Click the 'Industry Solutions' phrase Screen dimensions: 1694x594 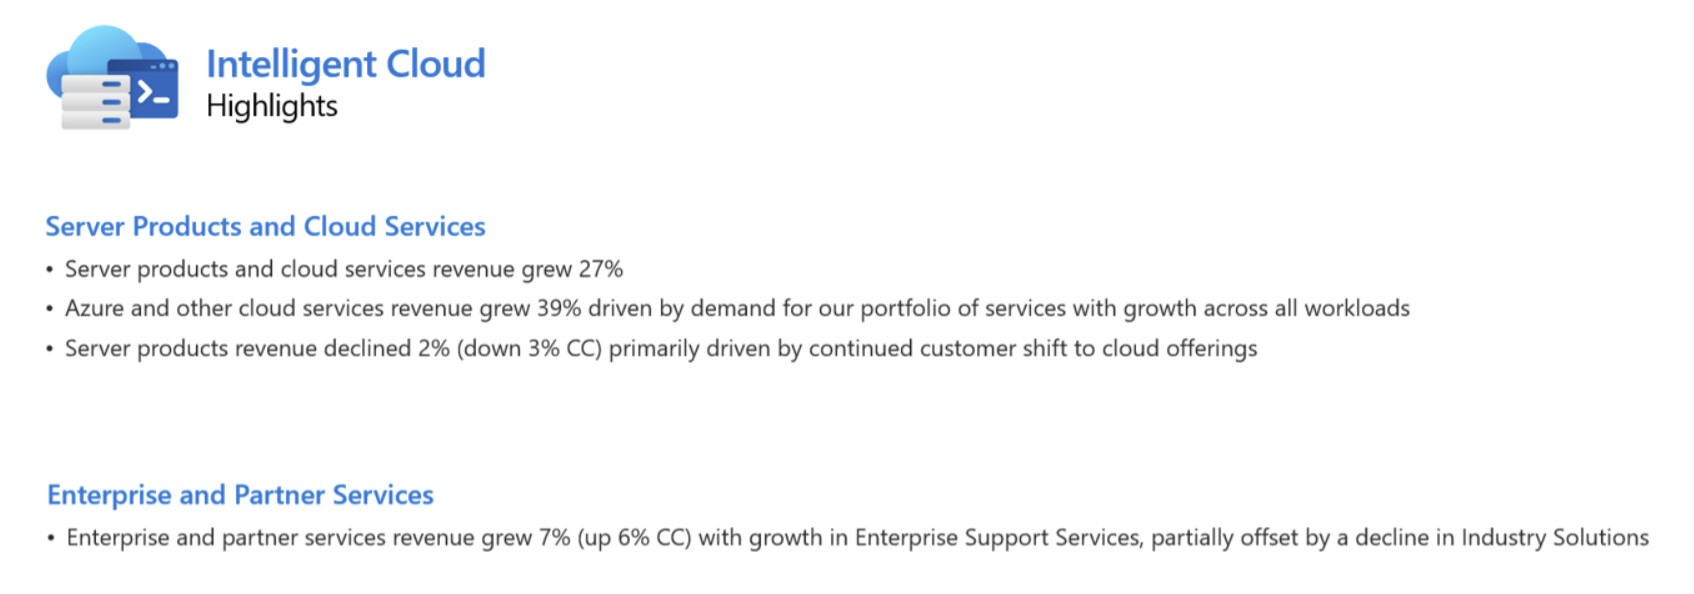pyautogui.click(x=1555, y=537)
